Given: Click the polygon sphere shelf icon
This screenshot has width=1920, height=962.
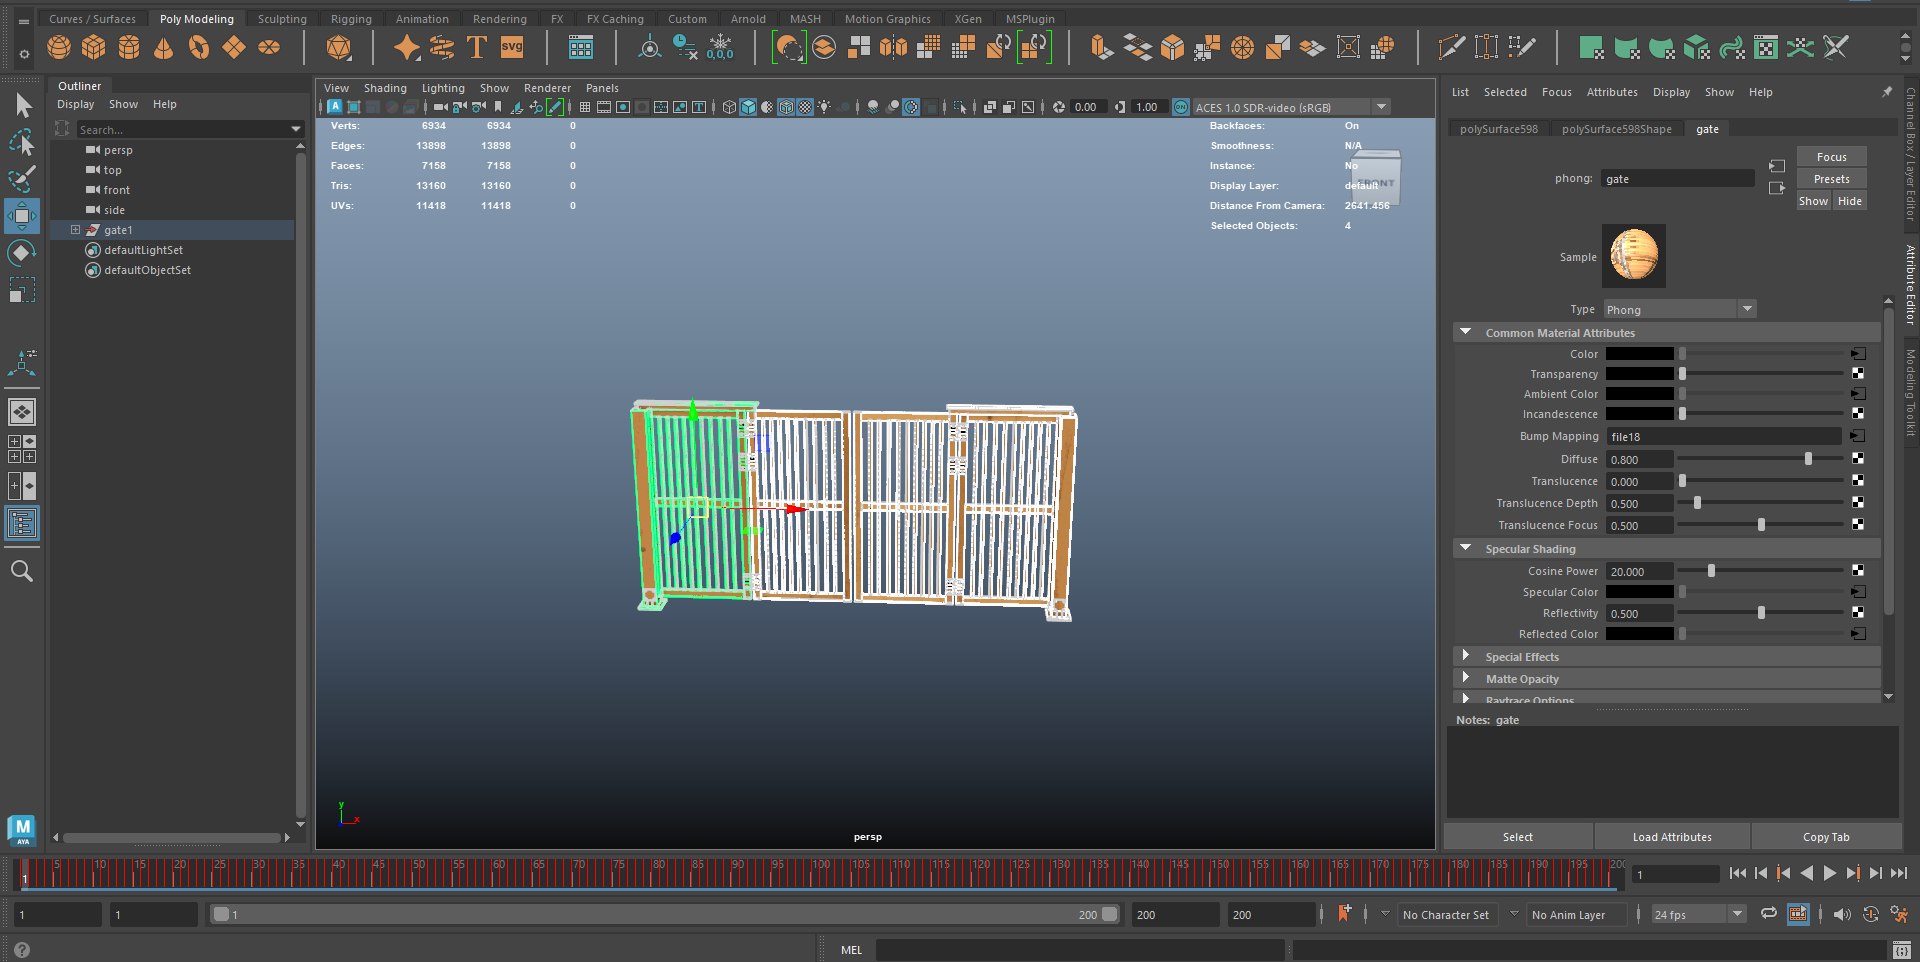Looking at the screenshot, I should coord(59,47).
